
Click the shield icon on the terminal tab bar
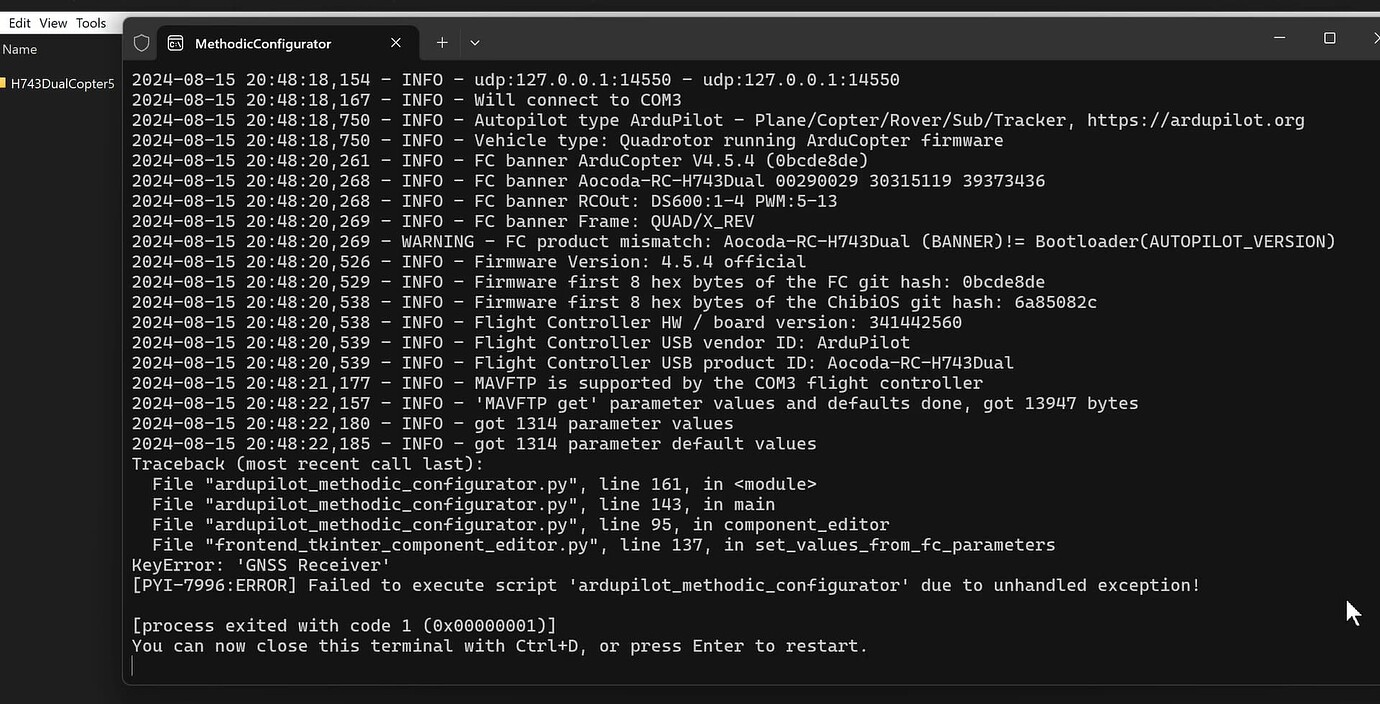141,42
